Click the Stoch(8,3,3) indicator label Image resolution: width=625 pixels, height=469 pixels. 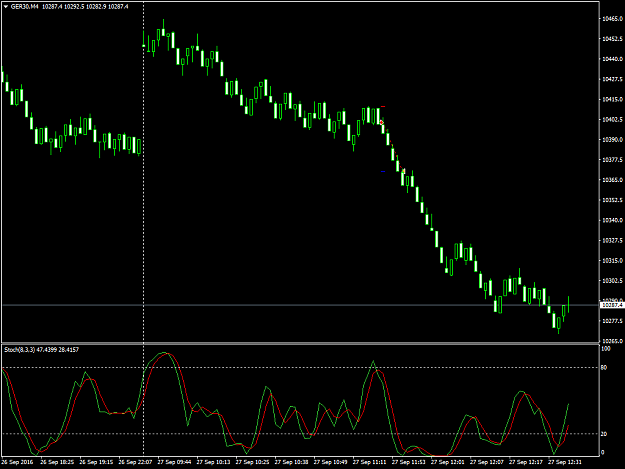point(41,350)
